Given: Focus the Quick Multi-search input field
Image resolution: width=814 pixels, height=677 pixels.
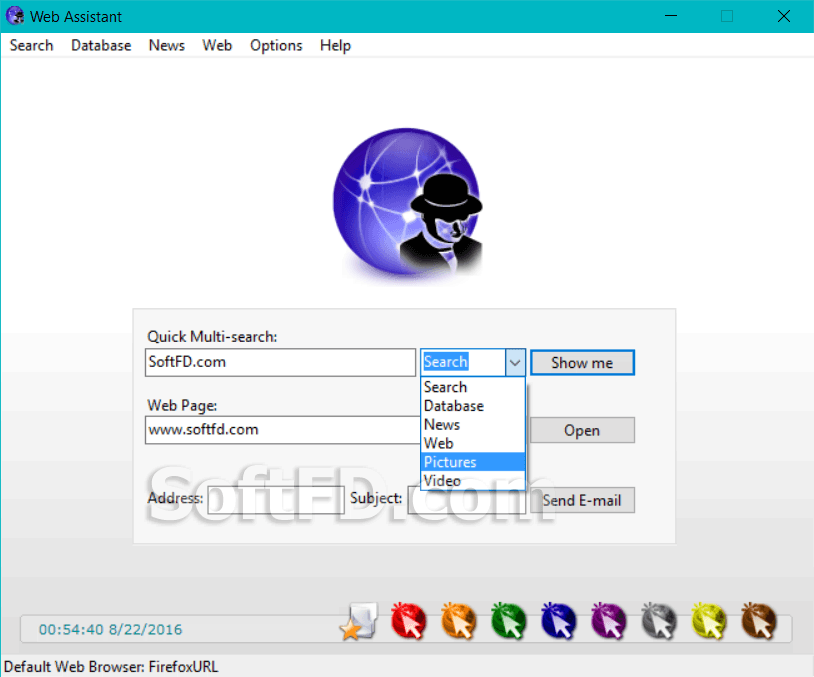Looking at the screenshot, I should click(280, 362).
